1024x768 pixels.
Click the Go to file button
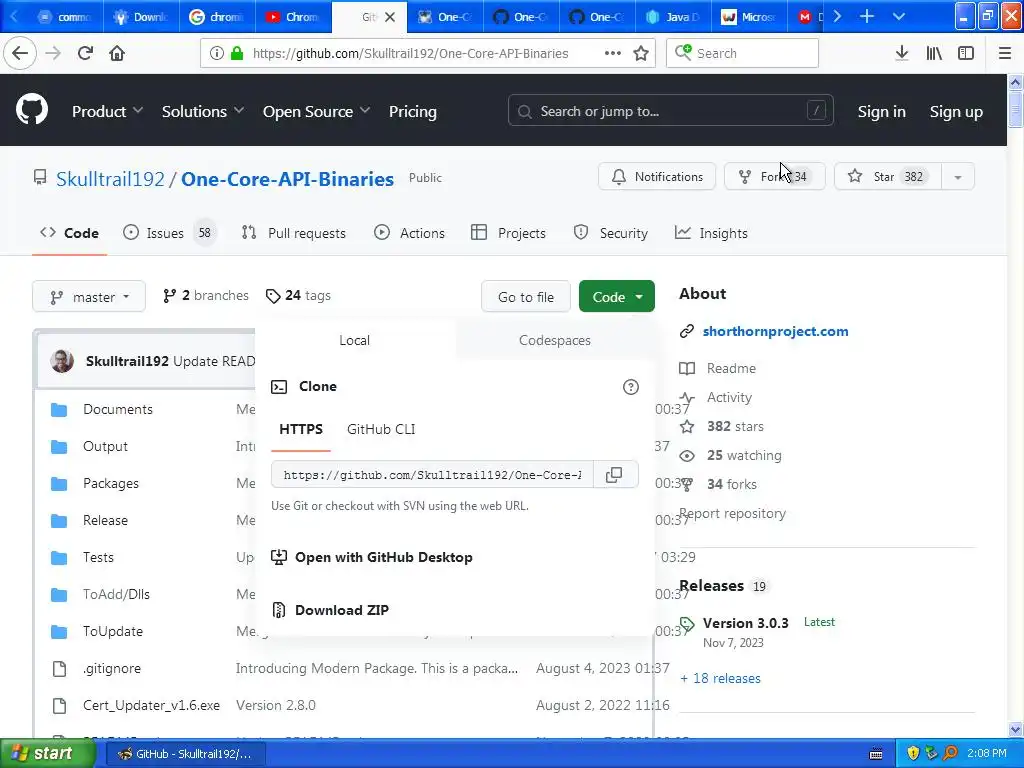(526, 297)
